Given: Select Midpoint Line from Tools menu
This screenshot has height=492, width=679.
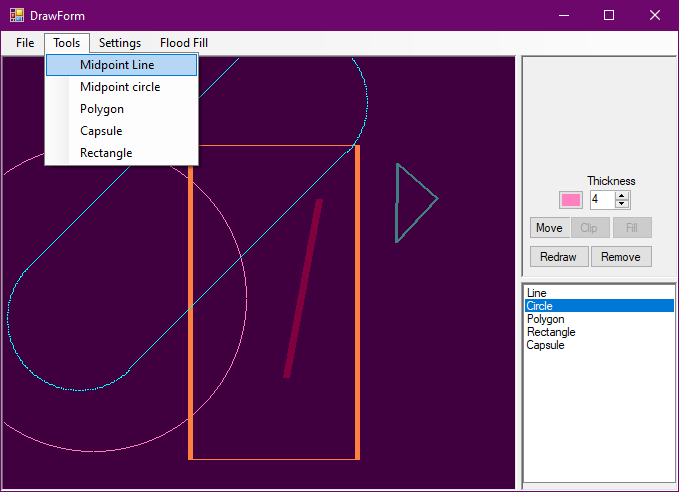Looking at the screenshot, I should [117, 65].
